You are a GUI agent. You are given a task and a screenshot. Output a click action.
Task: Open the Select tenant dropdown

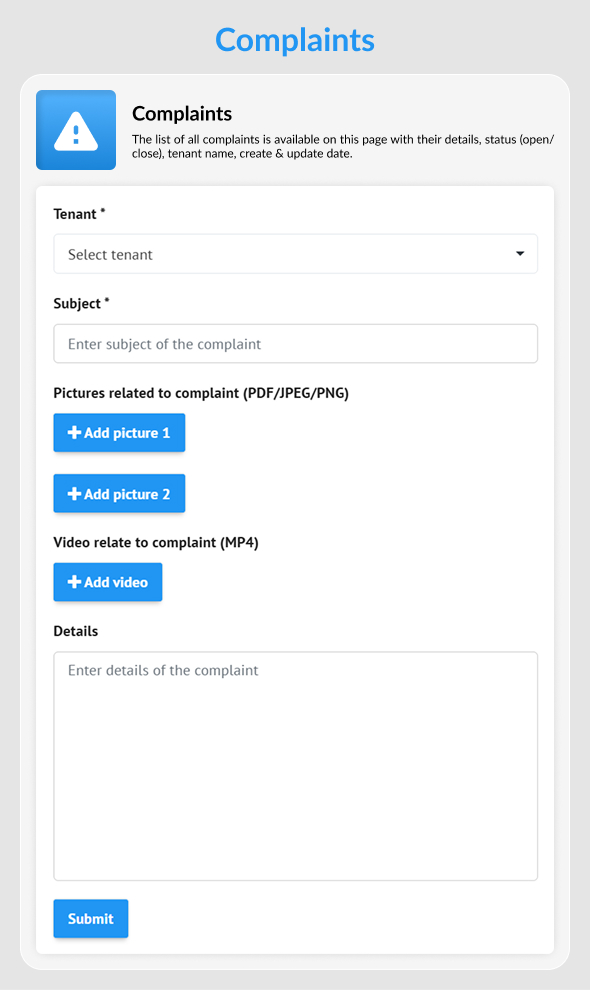(296, 254)
